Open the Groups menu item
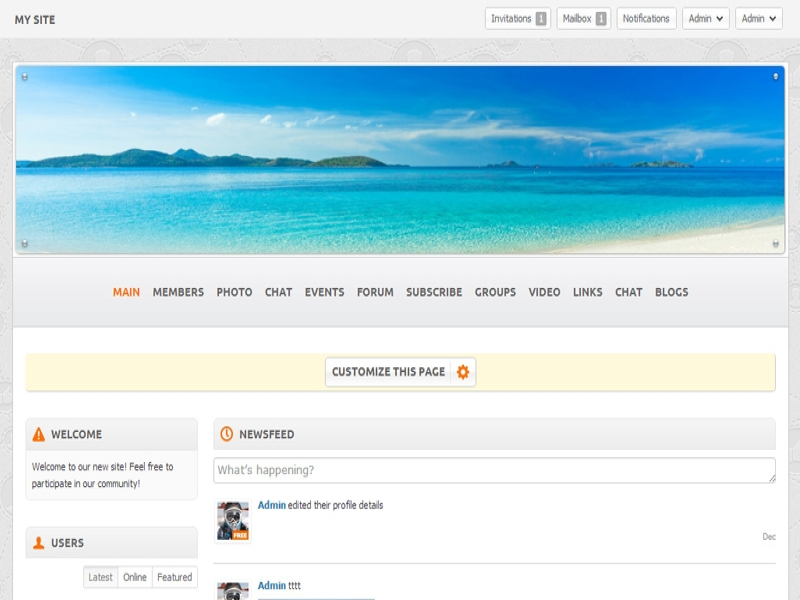Screen dimensions: 800x600 pyautogui.click(x=495, y=292)
